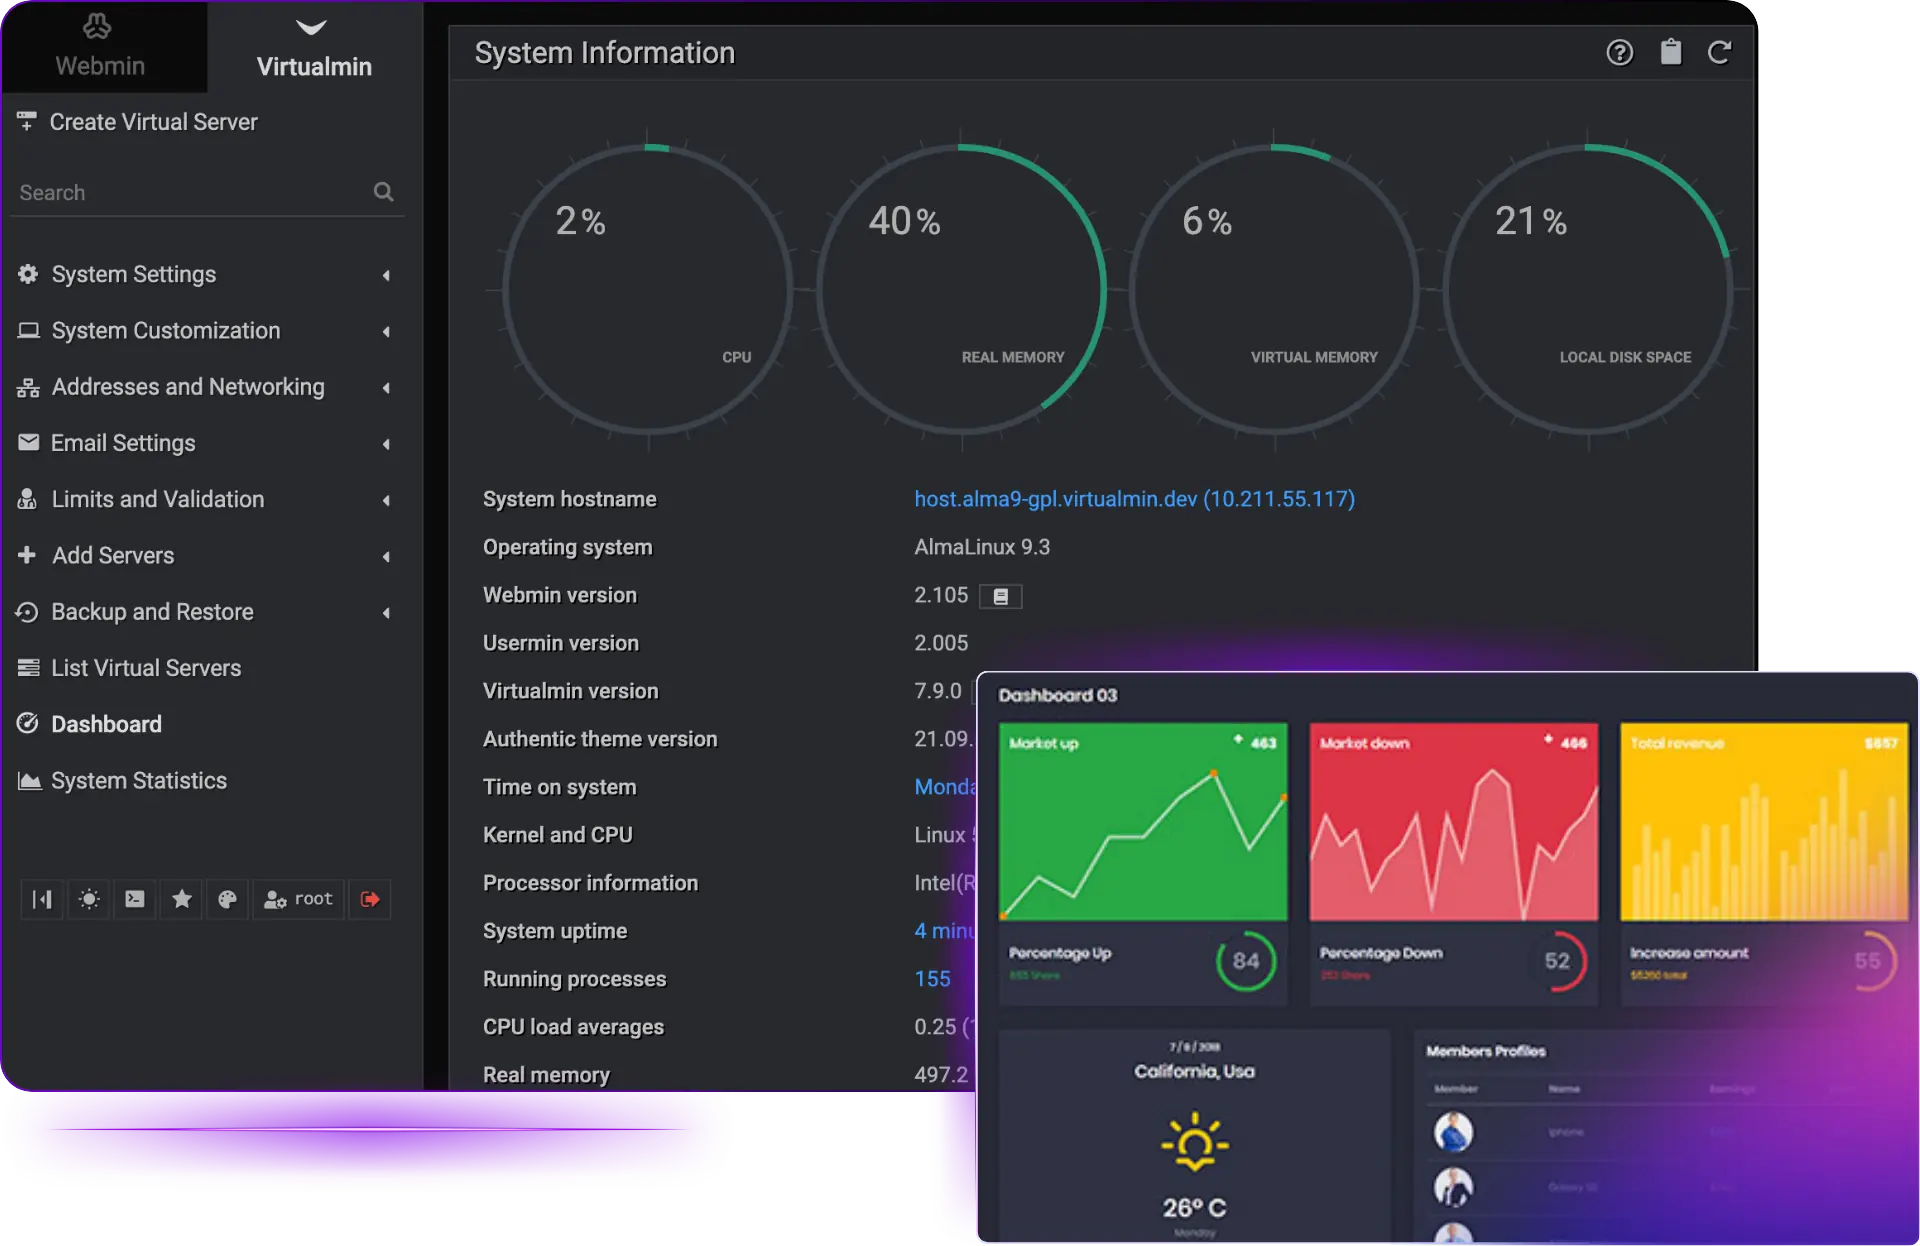This screenshot has width=1920, height=1246.
Task: Click the clipboard icon in header
Action: click(x=1671, y=52)
